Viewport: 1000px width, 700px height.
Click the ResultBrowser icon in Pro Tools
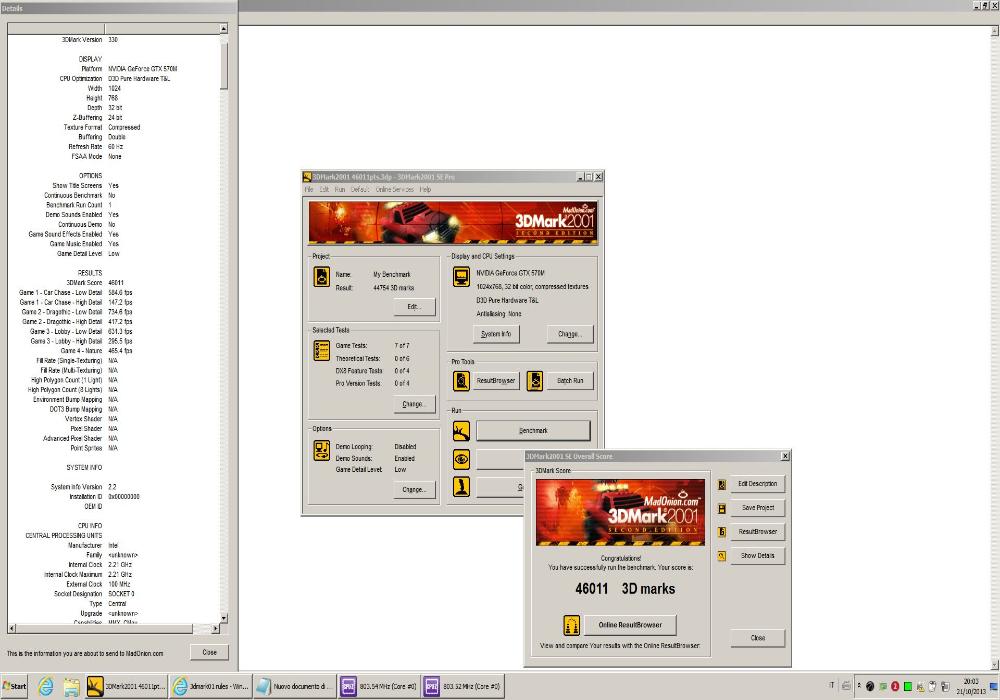(461, 381)
